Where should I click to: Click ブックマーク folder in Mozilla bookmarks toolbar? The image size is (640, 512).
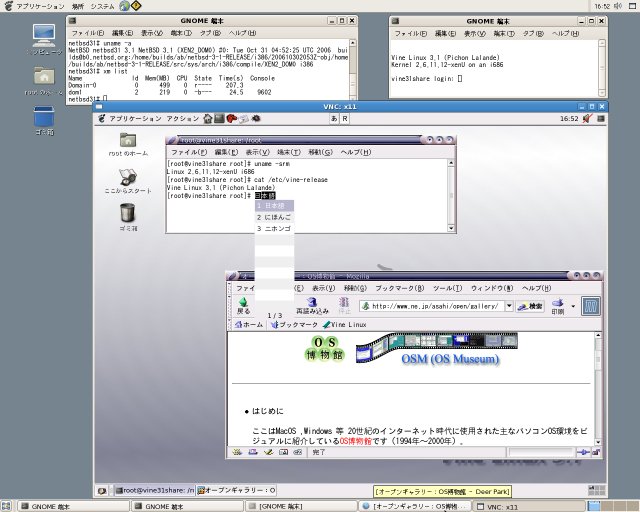[x=294, y=325]
